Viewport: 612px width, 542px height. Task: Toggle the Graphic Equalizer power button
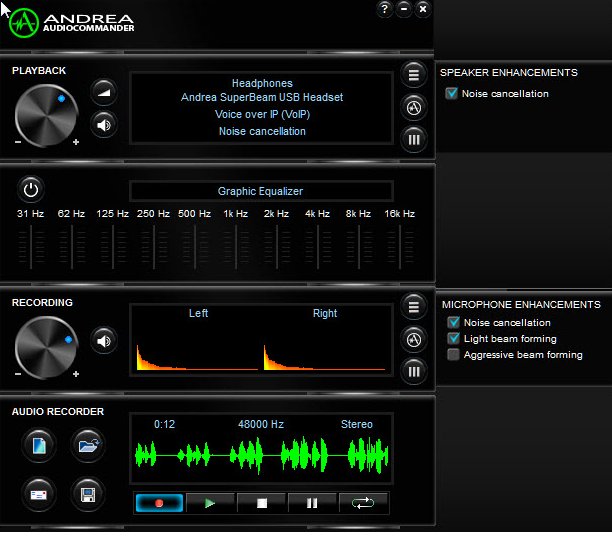tap(31, 190)
